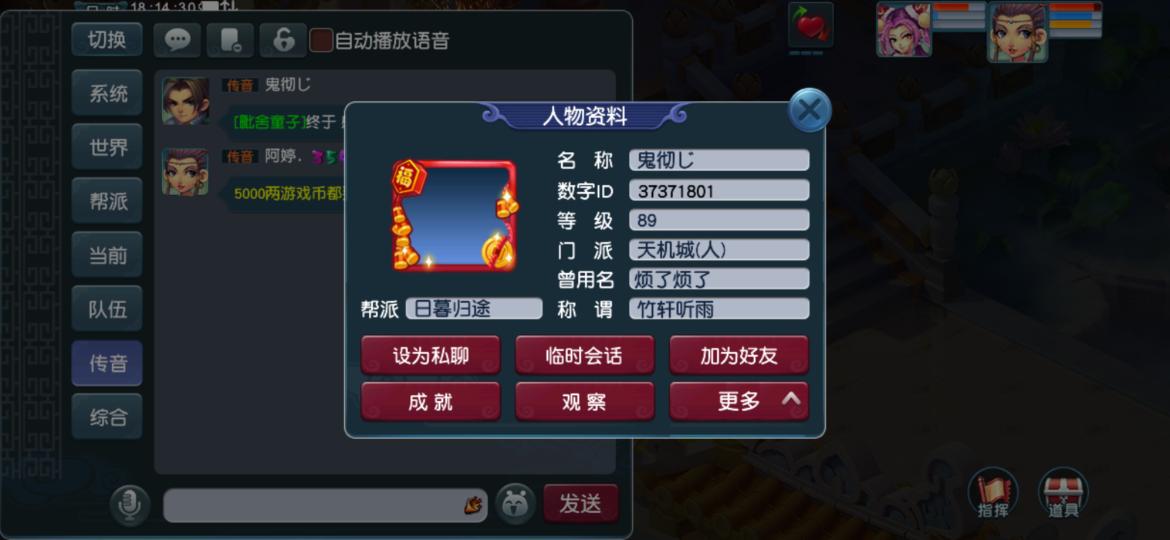Tap the microphone voice input icon

tap(130, 505)
